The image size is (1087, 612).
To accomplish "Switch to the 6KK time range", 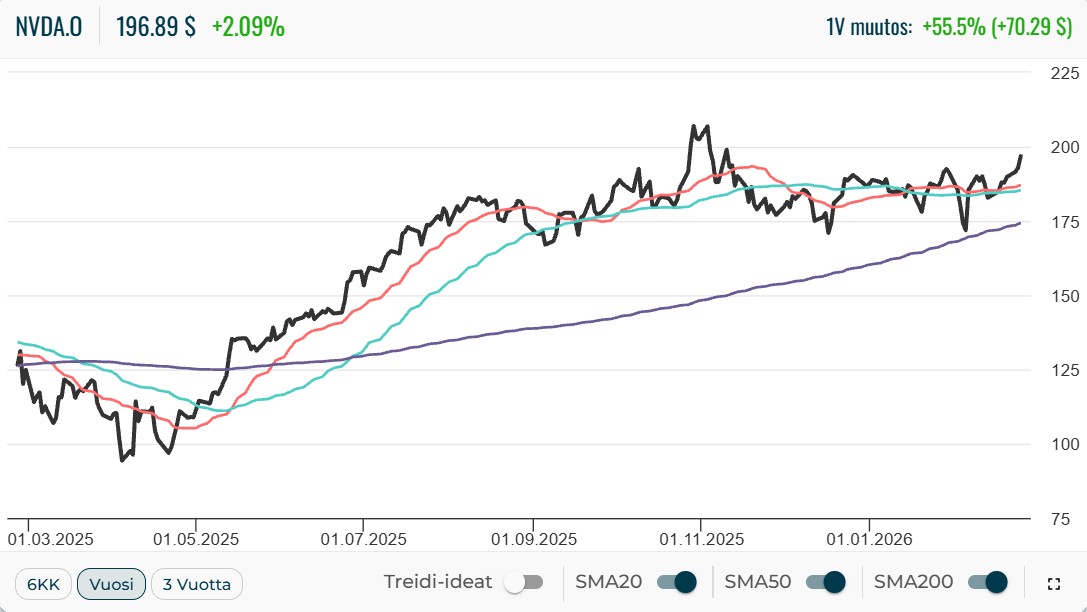I will pyautogui.click(x=43, y=584).
